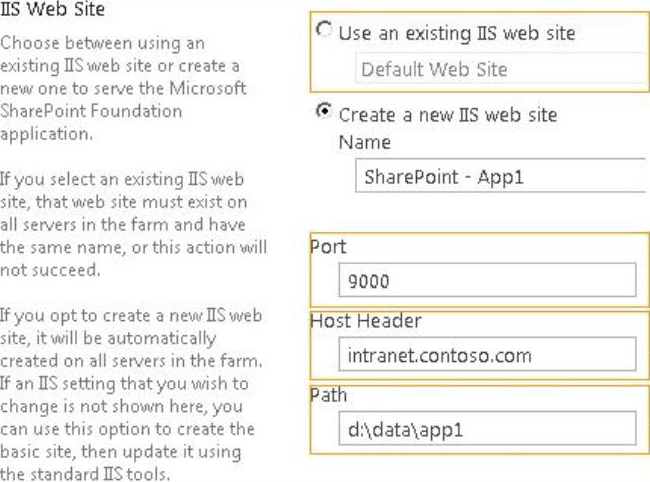Open the Default Web Site dropdown
650x482 pixels.
tap(502, 68)
